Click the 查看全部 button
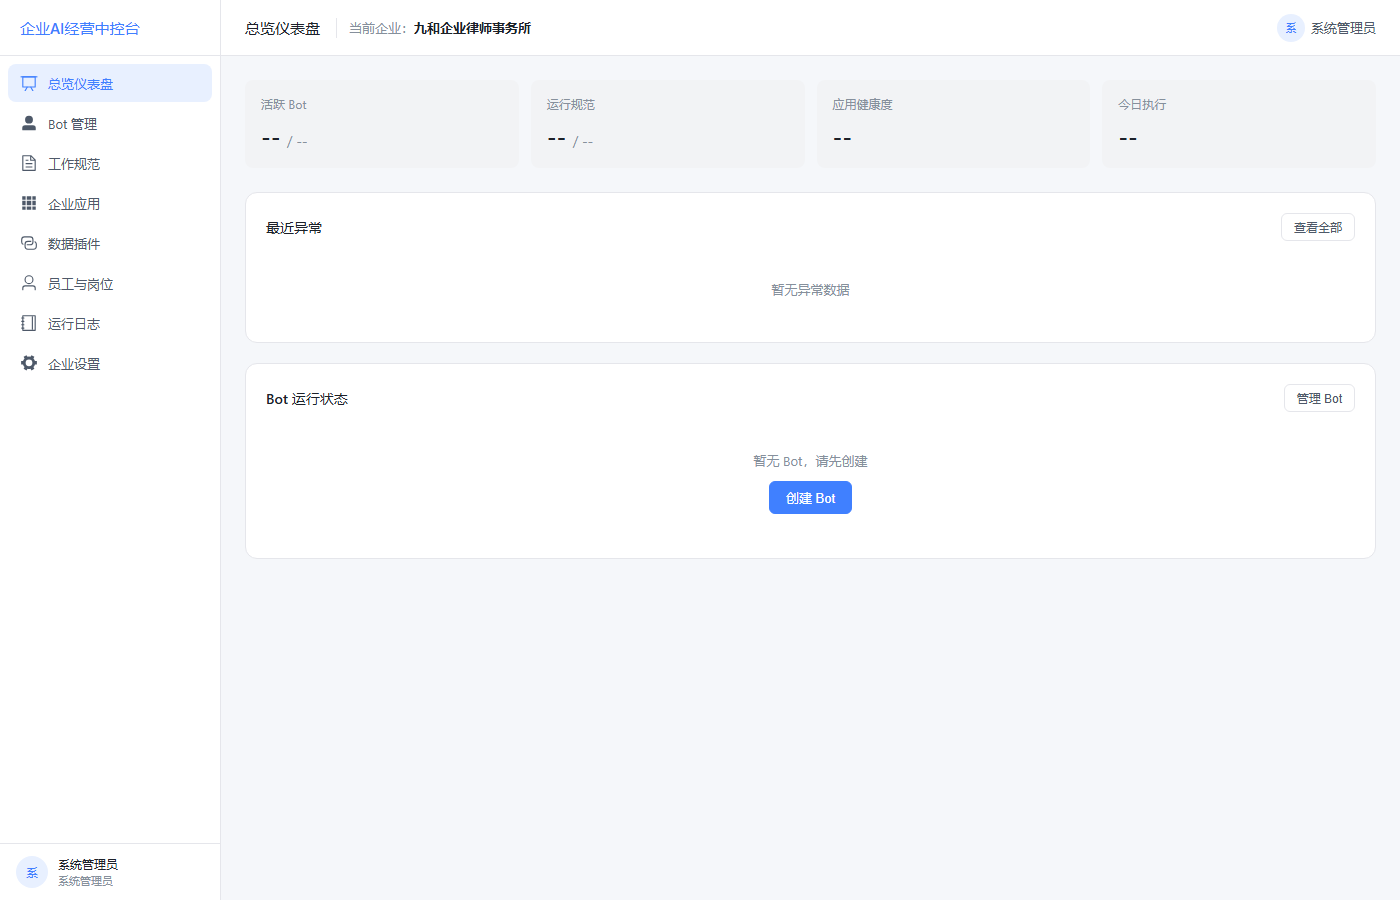The width and height of the screenshot is (1400, 900). click(x=1318, y=227)
